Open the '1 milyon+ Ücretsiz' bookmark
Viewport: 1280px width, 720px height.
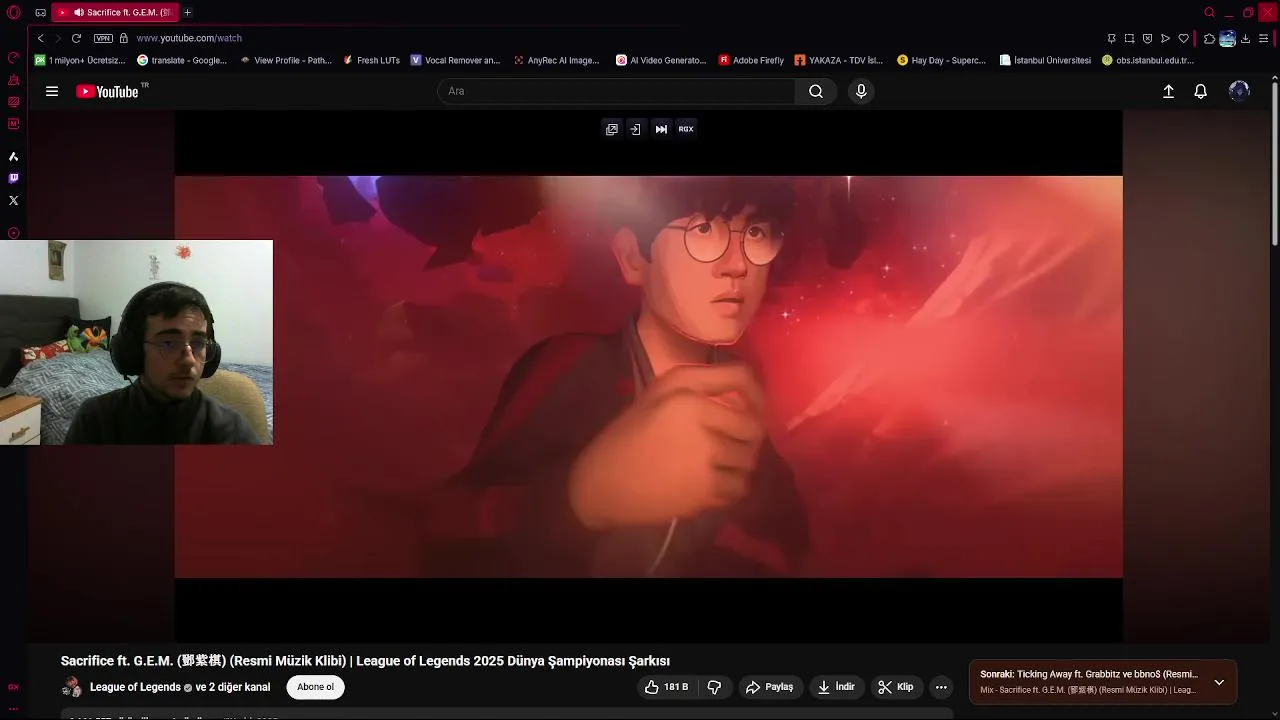tap(80, 60)
